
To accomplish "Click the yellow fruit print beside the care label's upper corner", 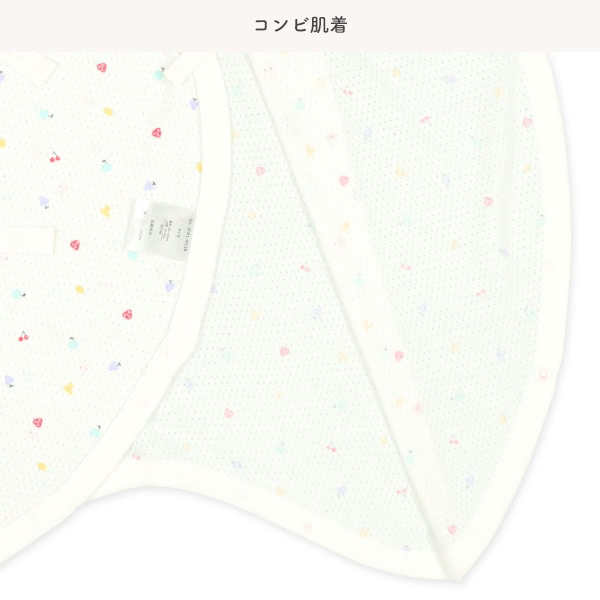I will tap(106, 211).
